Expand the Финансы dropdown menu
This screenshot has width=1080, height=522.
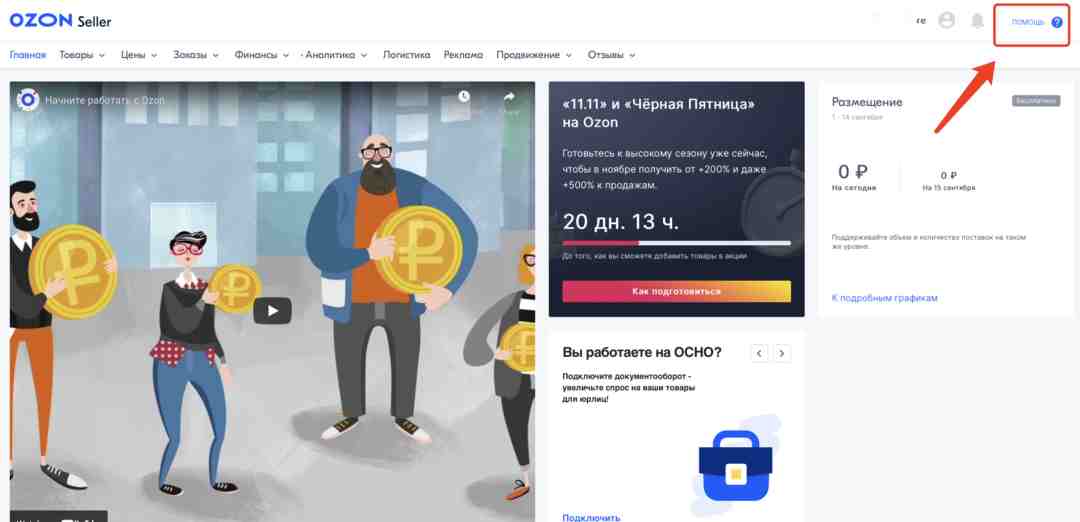(x=261, y=55)
